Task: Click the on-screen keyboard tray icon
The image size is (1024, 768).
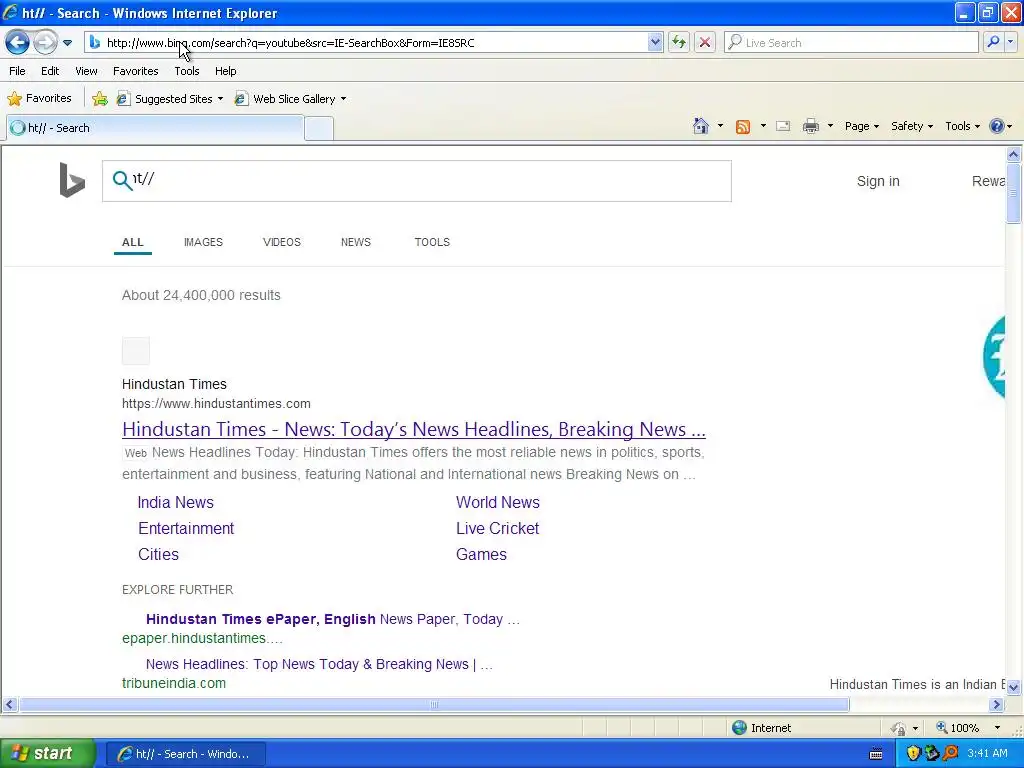Action: [x=876, y=754]
